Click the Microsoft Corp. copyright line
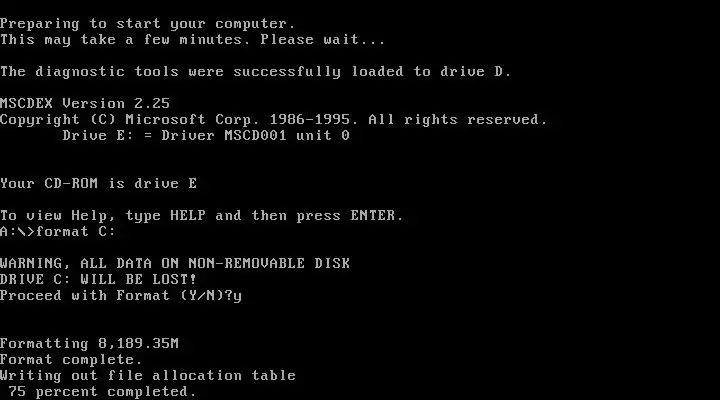Viewport: 720px width, 400px height. 274,119
